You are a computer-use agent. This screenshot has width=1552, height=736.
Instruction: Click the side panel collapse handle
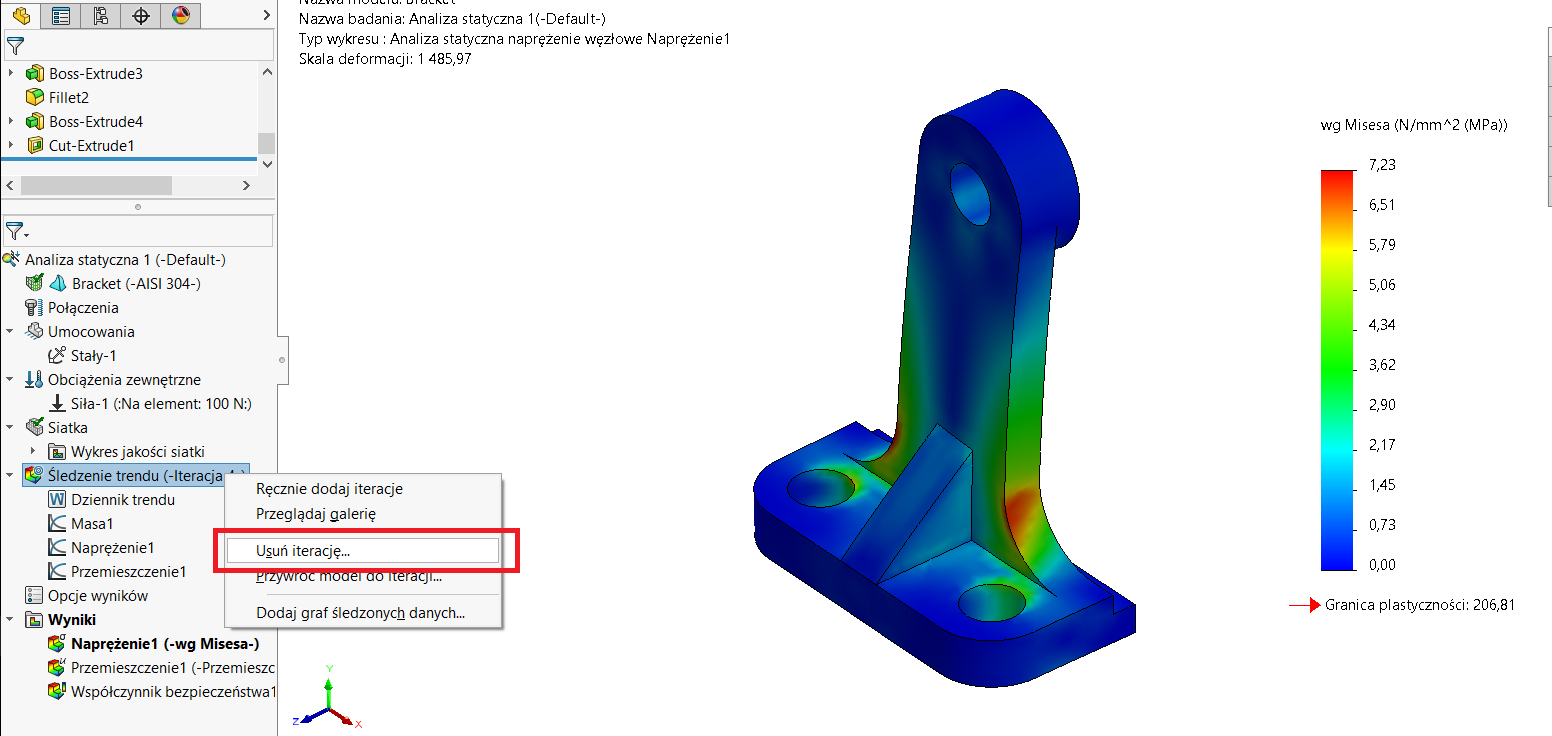coord(282,358)
